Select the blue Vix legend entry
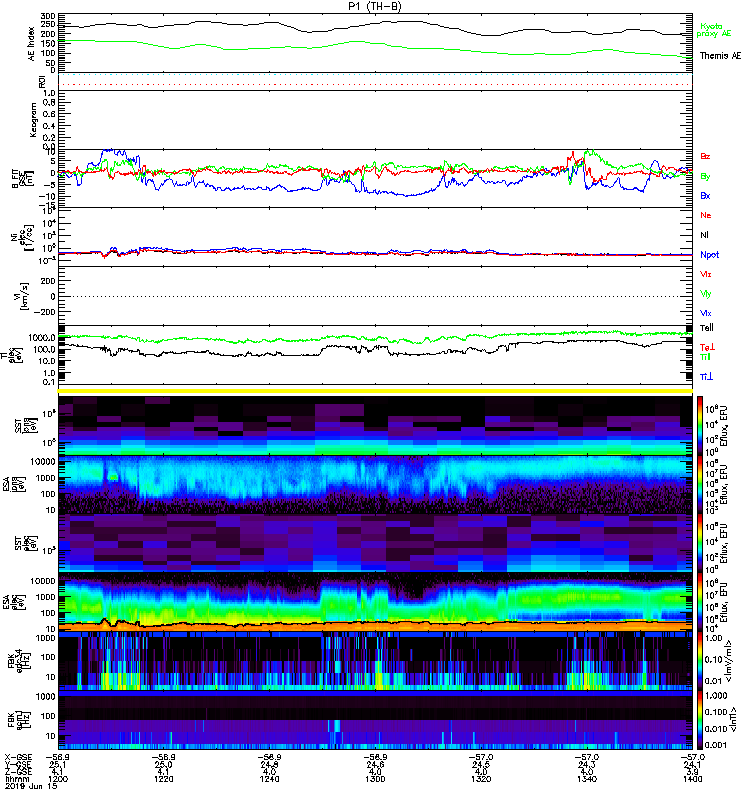This screenshot has width=750, height=800. tap(705, 313)
